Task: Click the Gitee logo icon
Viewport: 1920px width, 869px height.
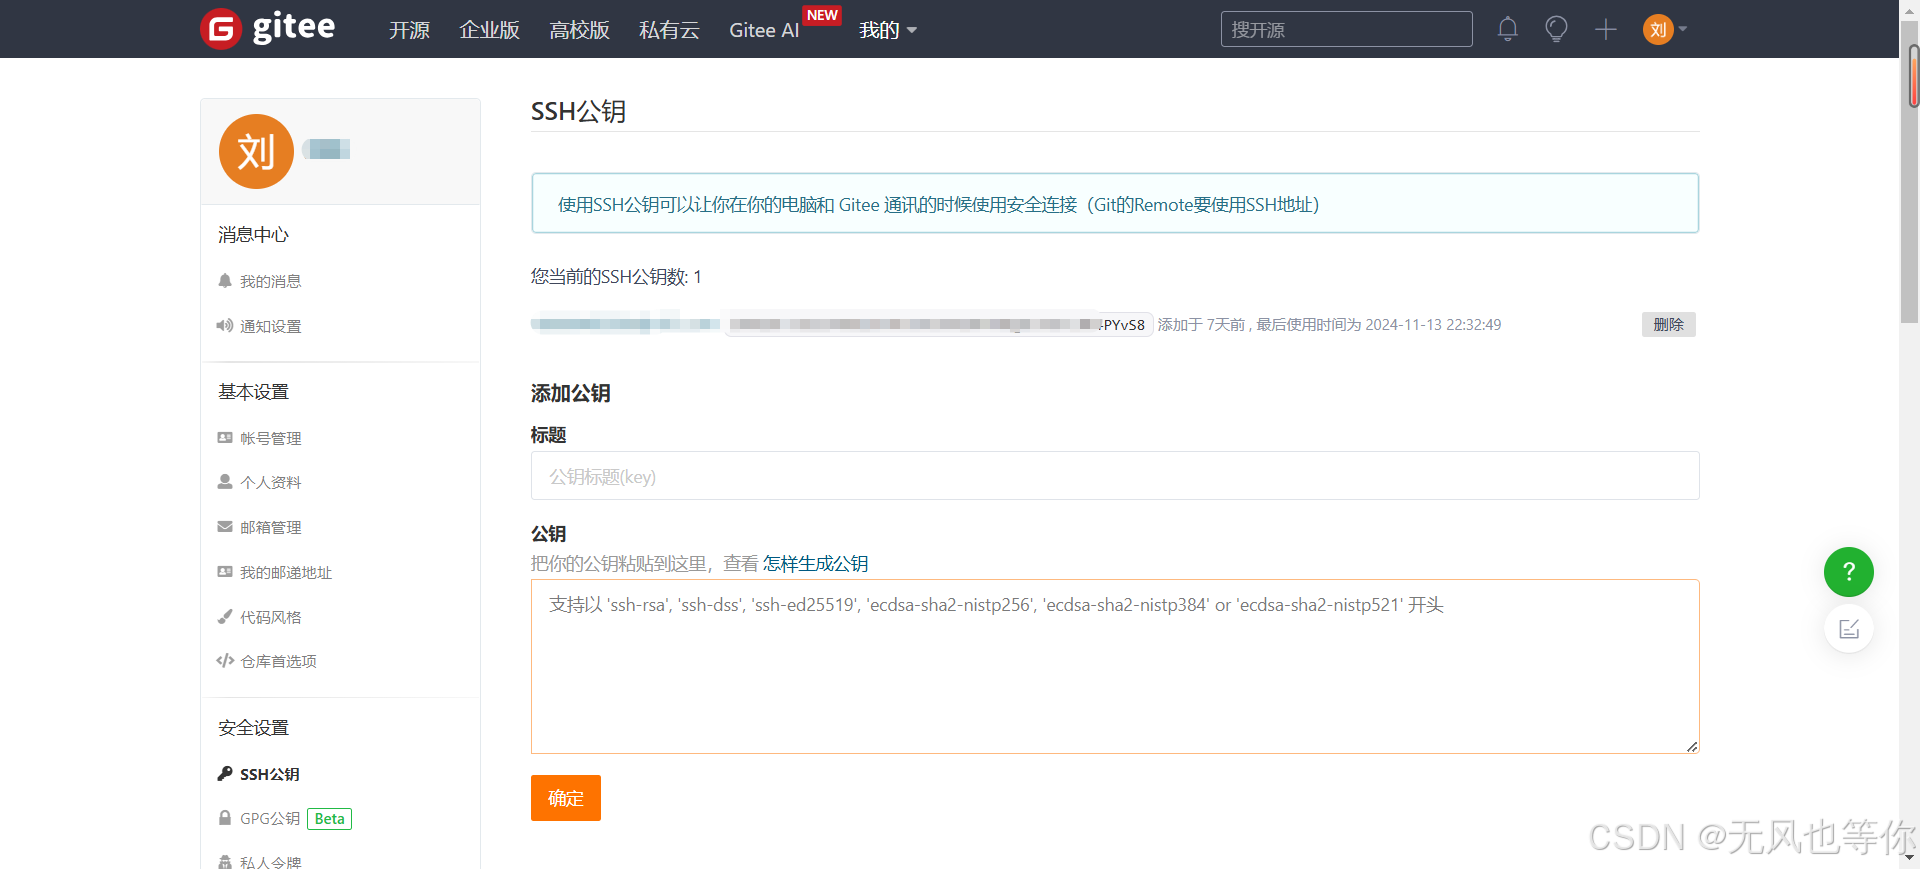Action: point(221,29)
